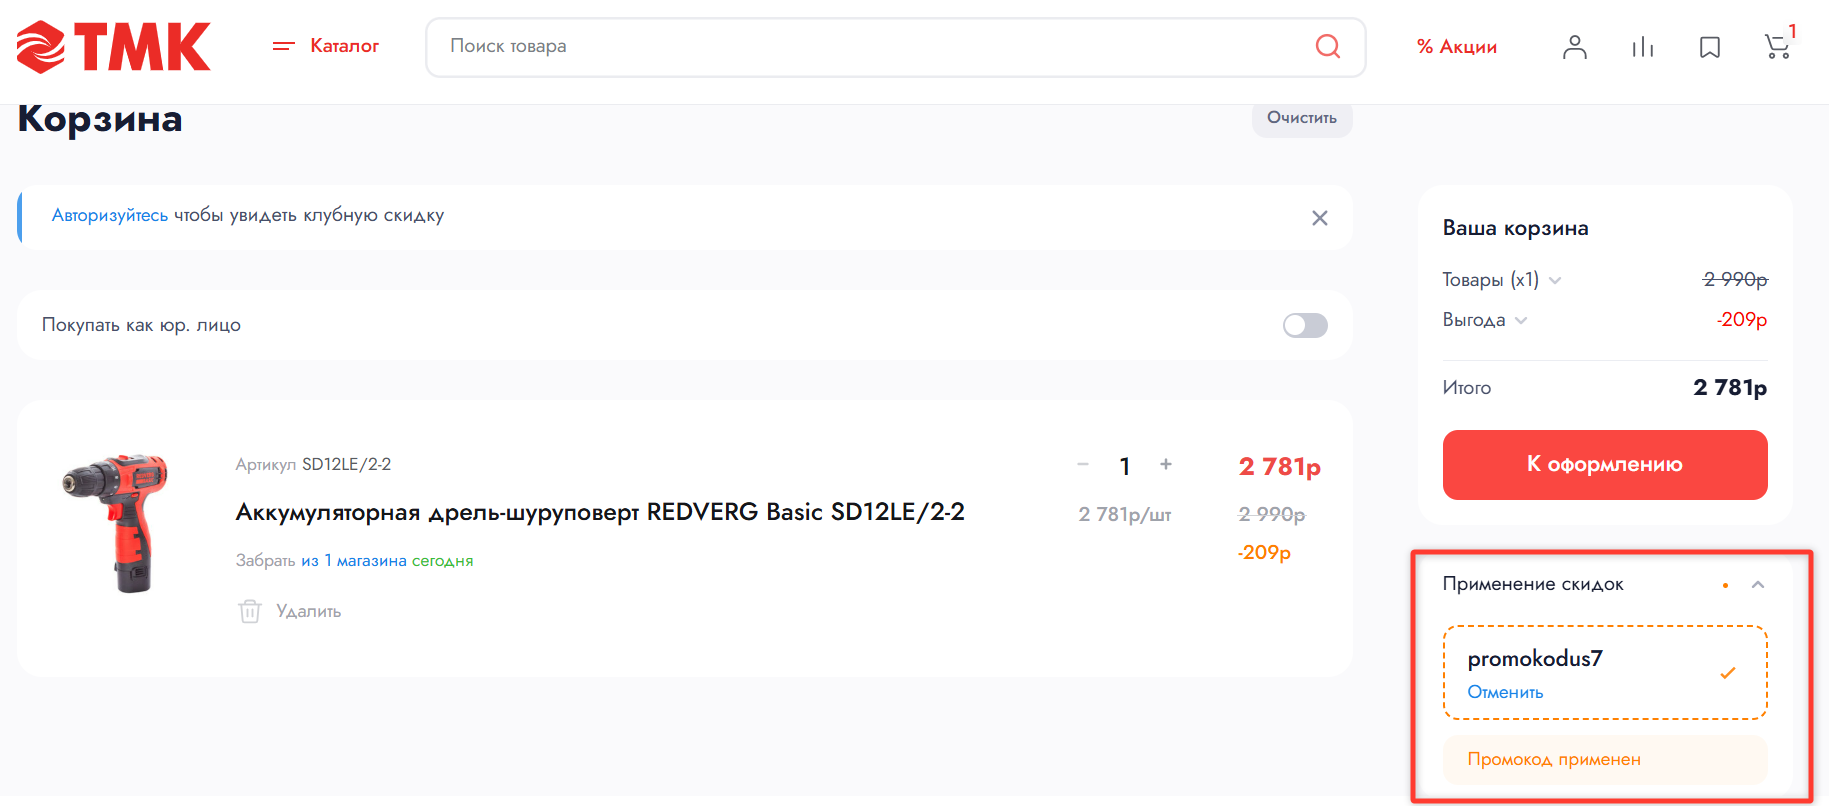Cancel promo code via Отменить

[1505, 692]
